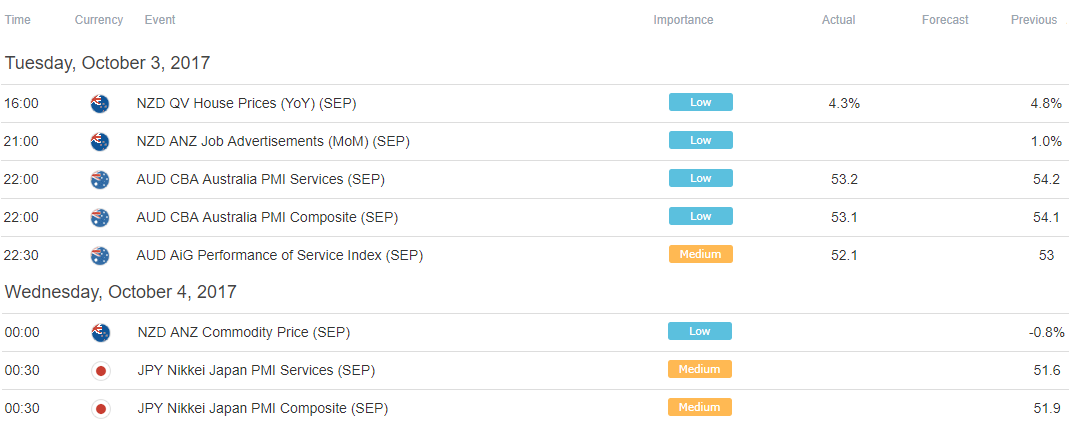
Task: Open NZD QV House Prices (YoY) event
Action: (x=246, y=104)
